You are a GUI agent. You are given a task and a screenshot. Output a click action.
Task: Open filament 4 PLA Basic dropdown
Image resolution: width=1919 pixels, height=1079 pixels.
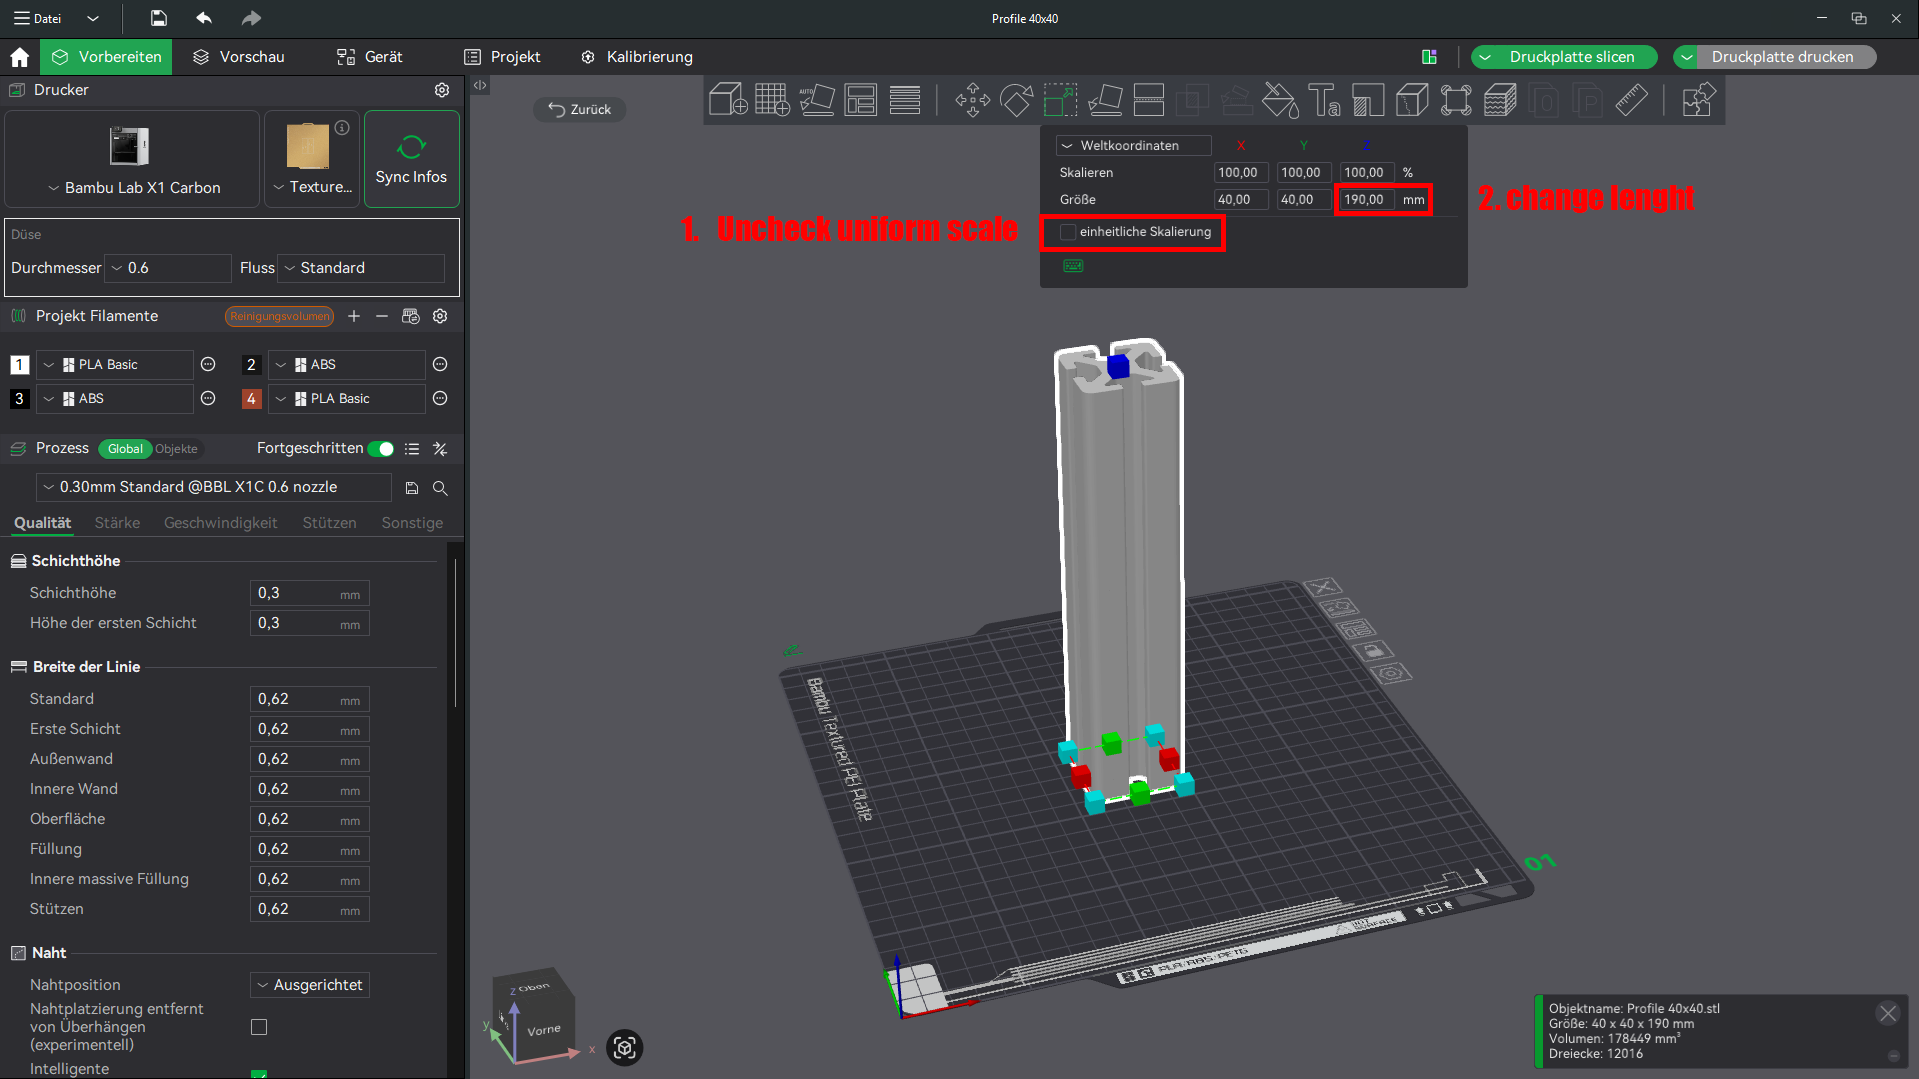point(347,399)
